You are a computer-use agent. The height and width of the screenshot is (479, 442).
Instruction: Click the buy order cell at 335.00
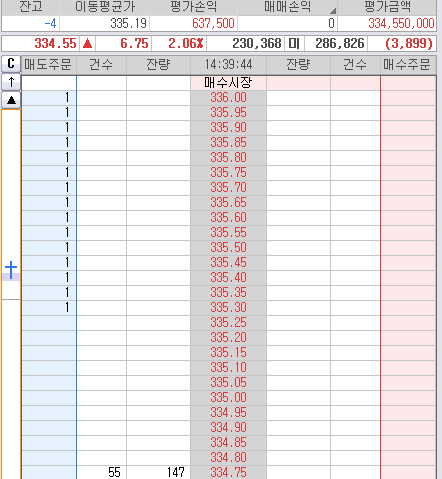[x=408, y=398]
